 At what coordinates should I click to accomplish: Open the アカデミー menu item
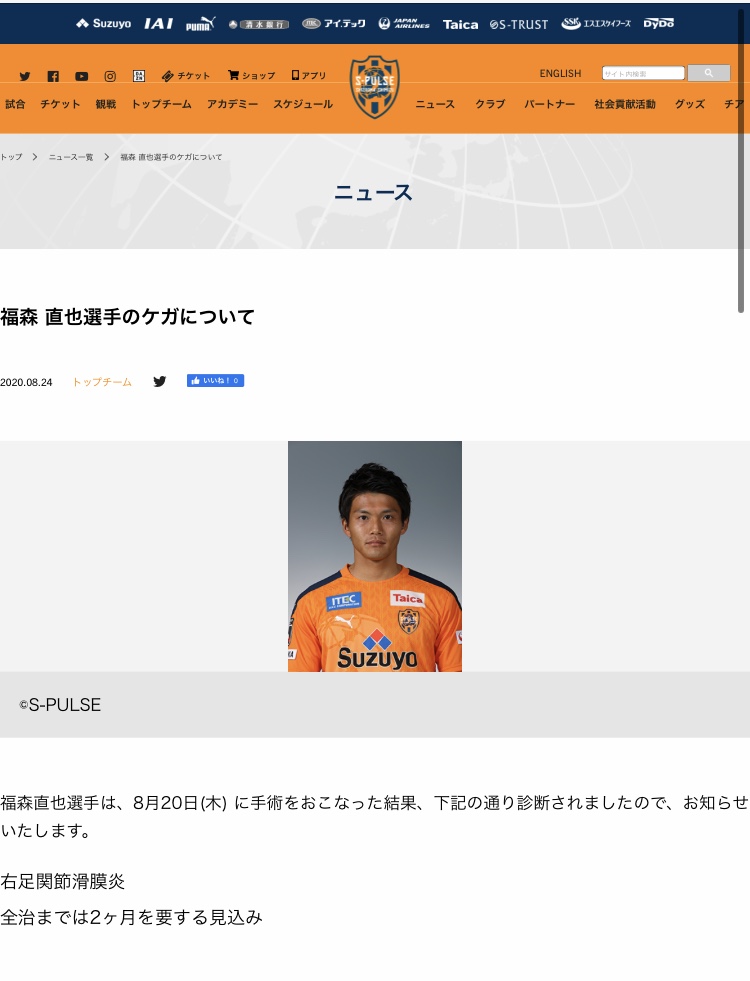tap(232, 104)
